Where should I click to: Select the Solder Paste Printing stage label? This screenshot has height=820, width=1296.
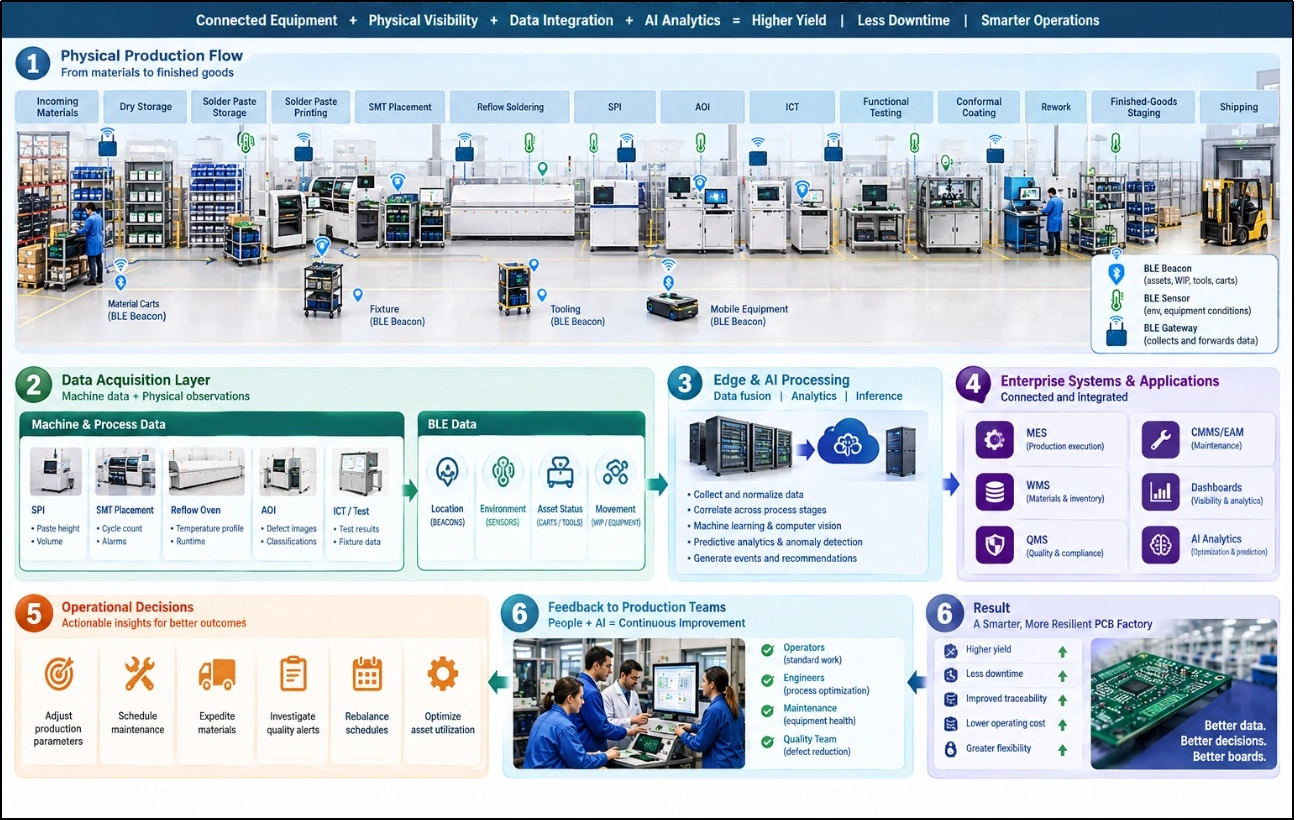pyautogui.click(x=311, y=107)
